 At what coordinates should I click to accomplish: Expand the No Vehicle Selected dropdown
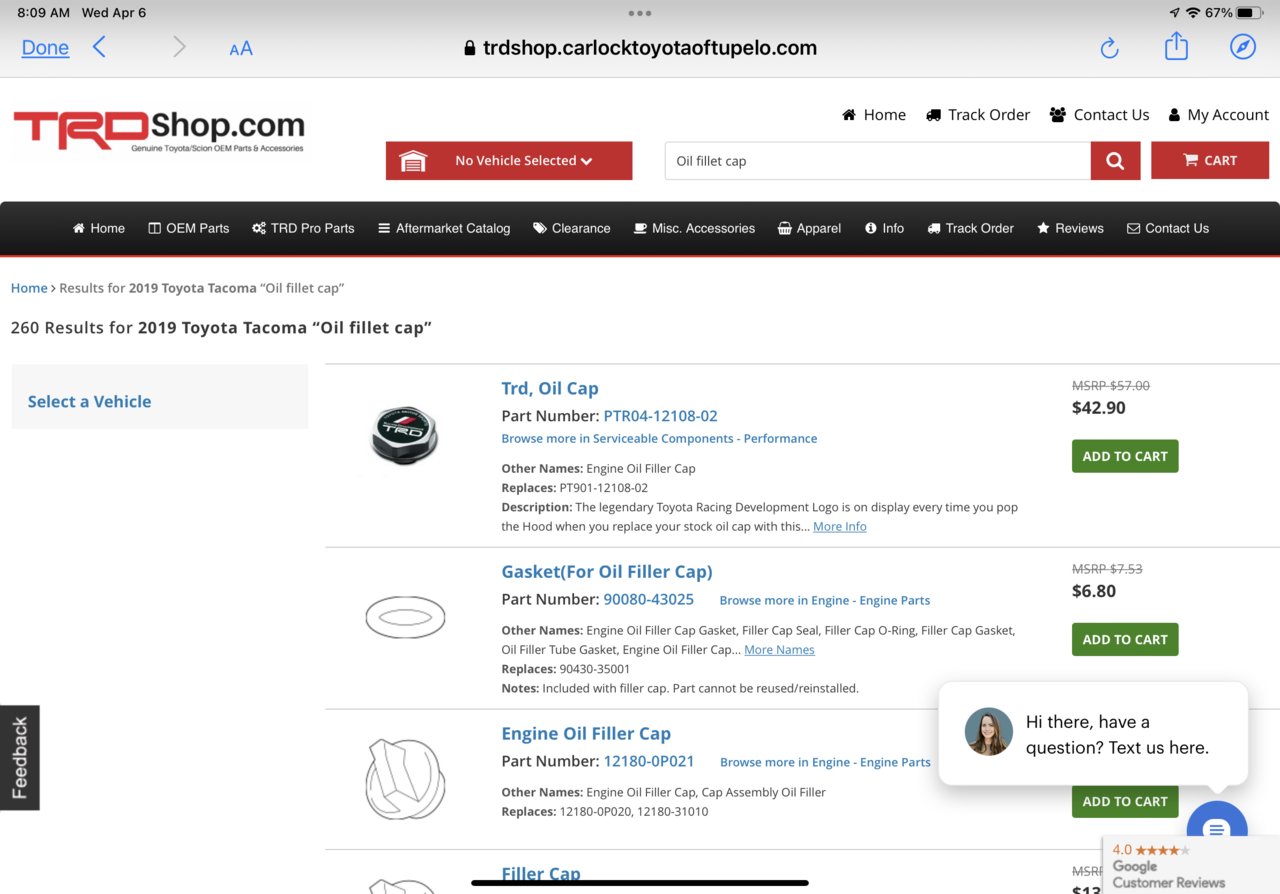click(x=509, y=161)
